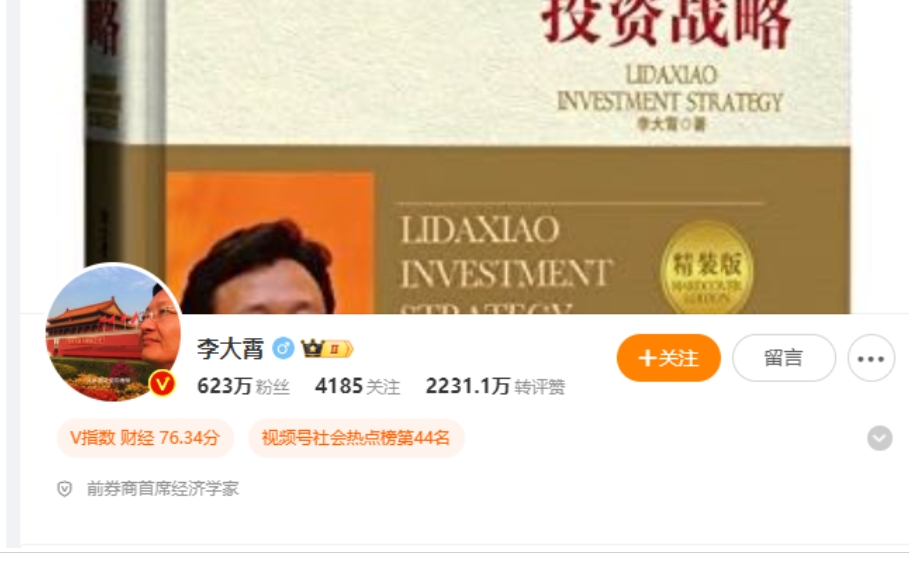Click the plus sign in follow button
The image size is (909, 561).
647,358
